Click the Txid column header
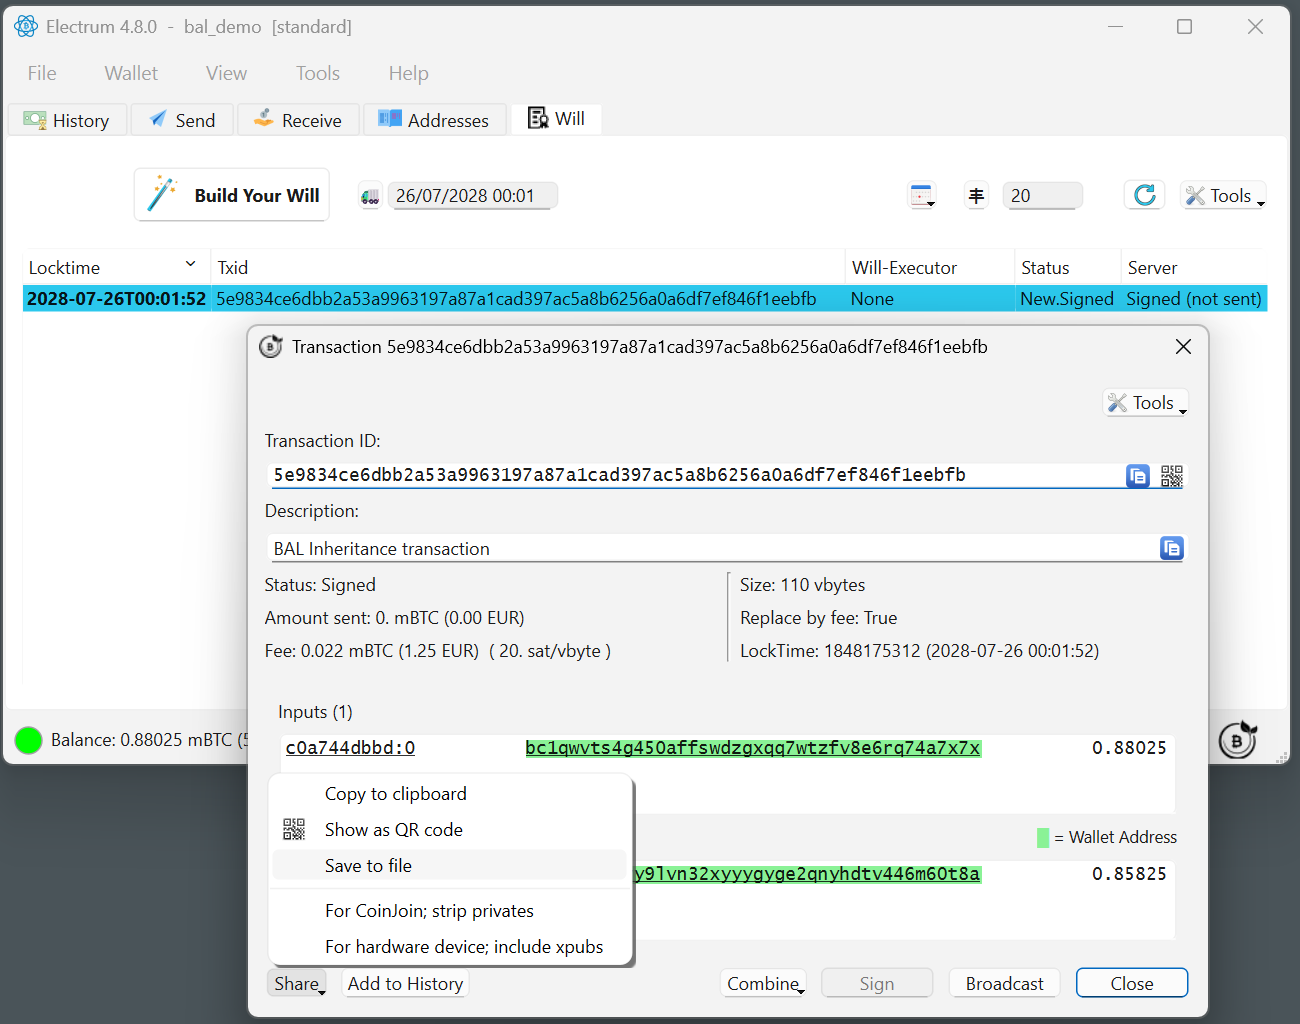The width and height of the screenshot is (1300, 1024). pyautogui.click(x=528, y=268)
